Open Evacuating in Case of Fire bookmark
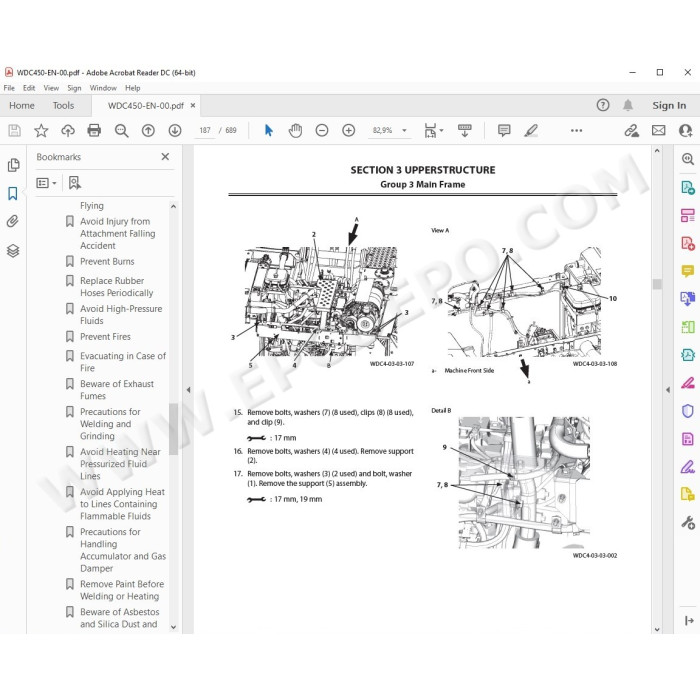The image size is (700, 700). point(123,362)
